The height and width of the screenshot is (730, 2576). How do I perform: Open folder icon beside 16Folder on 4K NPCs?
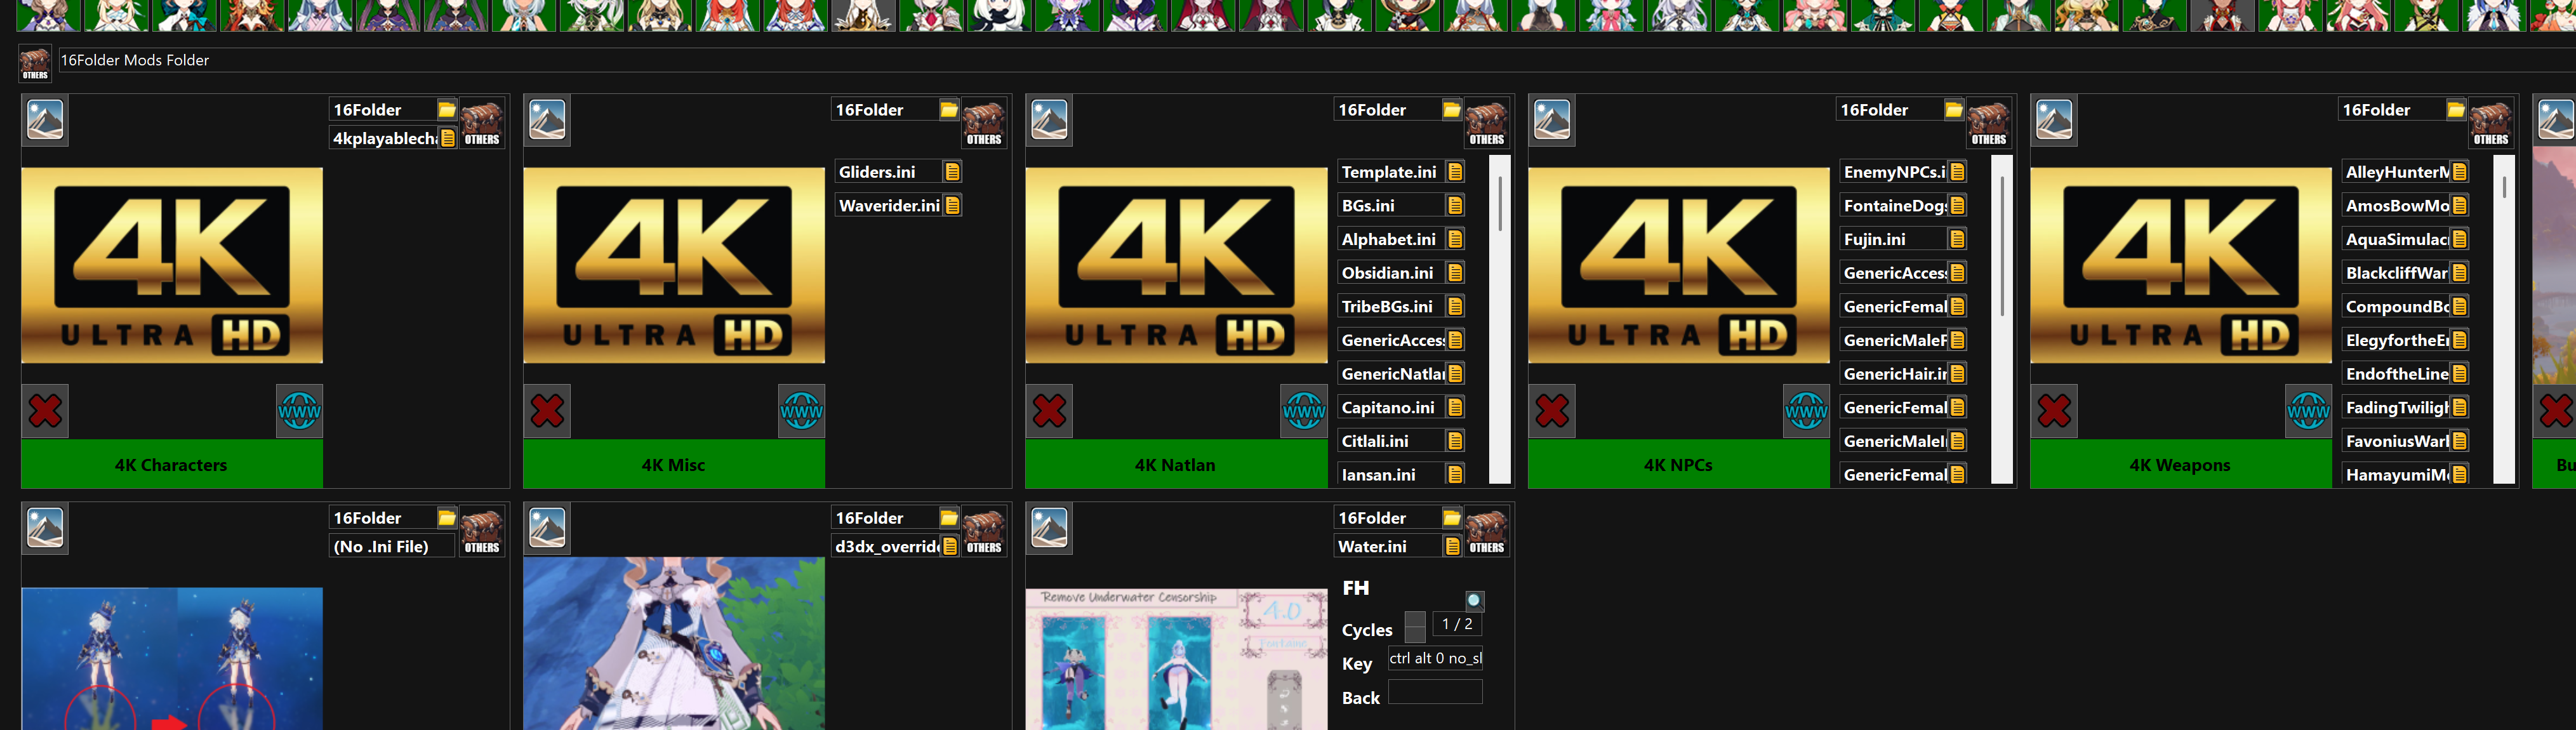click(x=1953, y=109)
